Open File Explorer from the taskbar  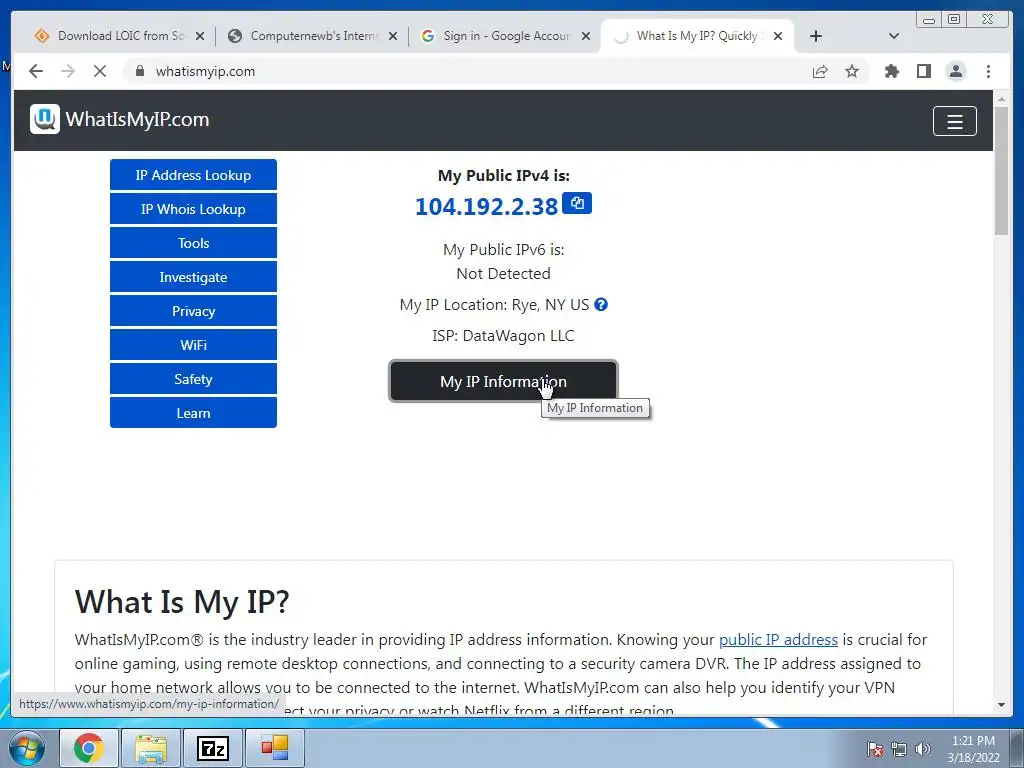[151, 748]
